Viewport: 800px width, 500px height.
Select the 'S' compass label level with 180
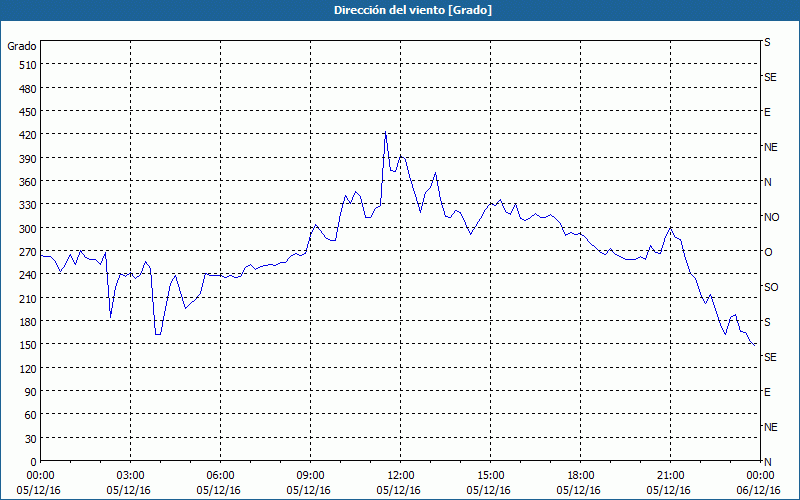tap(767, 322)
